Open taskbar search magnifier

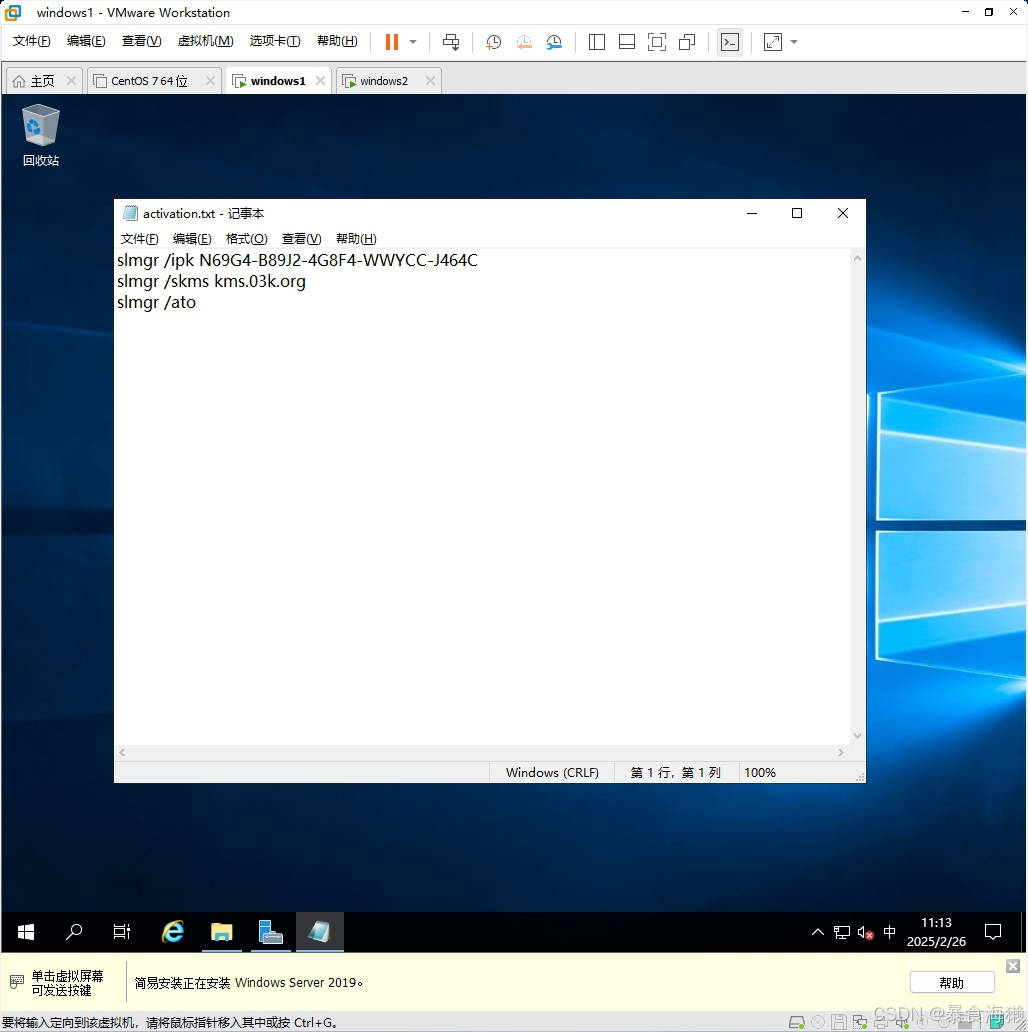coord(74,932)
